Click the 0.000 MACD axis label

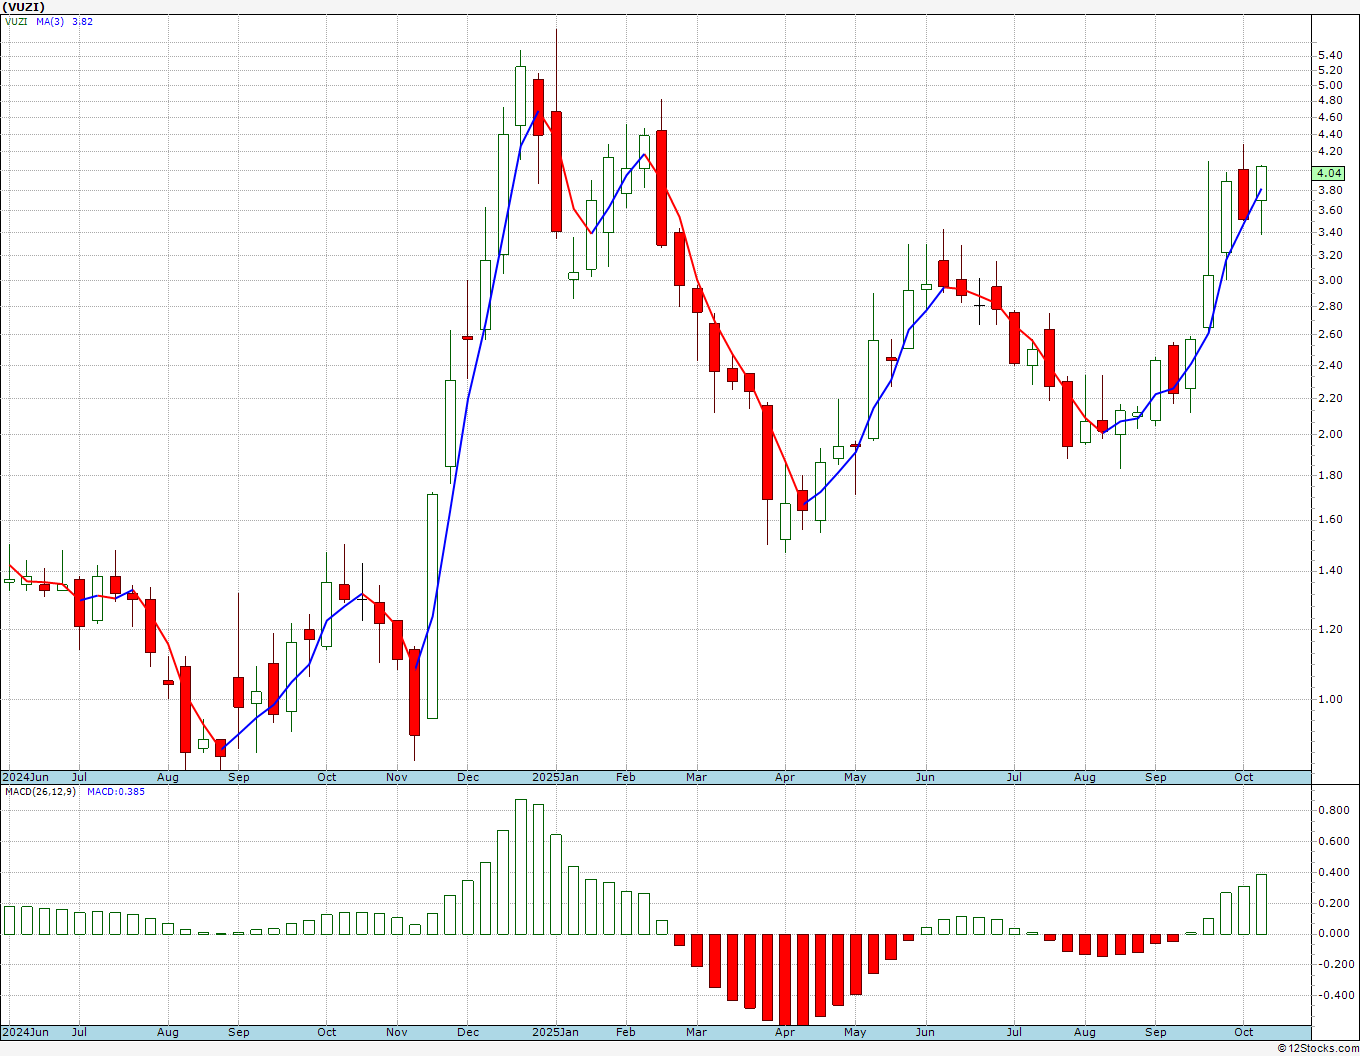click(x=1333, y=933)
